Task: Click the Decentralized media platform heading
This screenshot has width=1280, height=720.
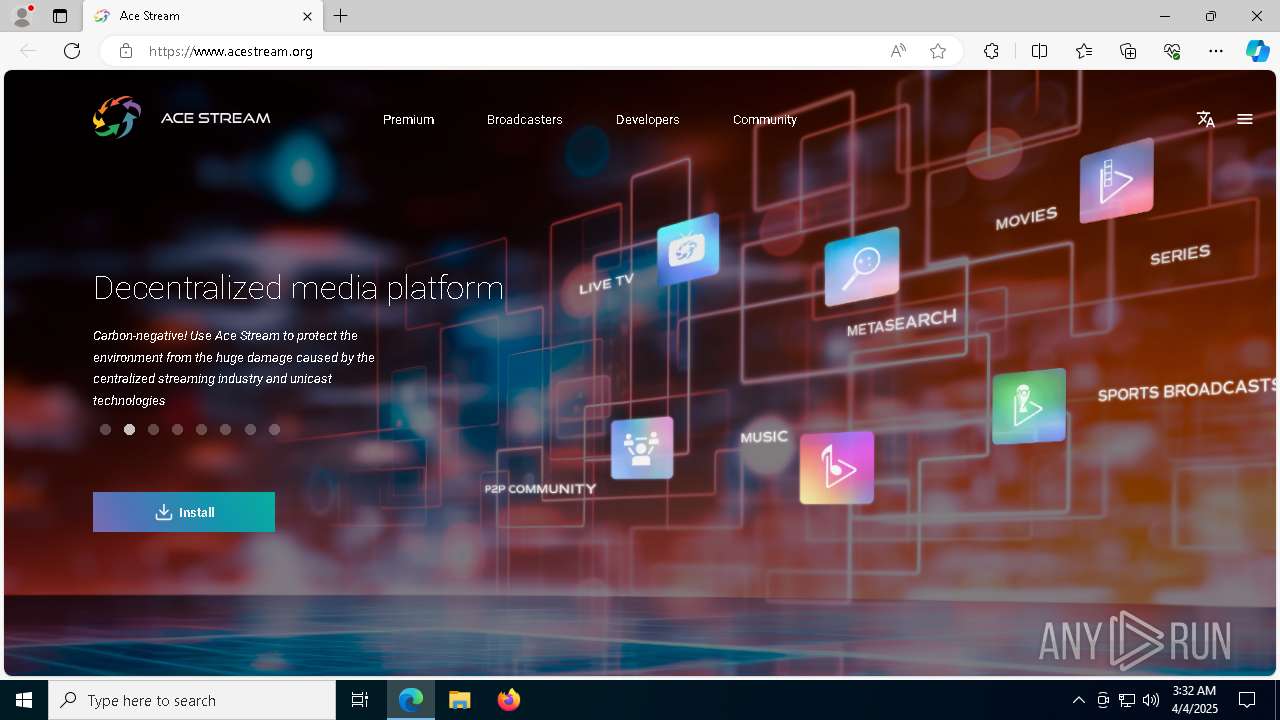Action: pos(298,288)
